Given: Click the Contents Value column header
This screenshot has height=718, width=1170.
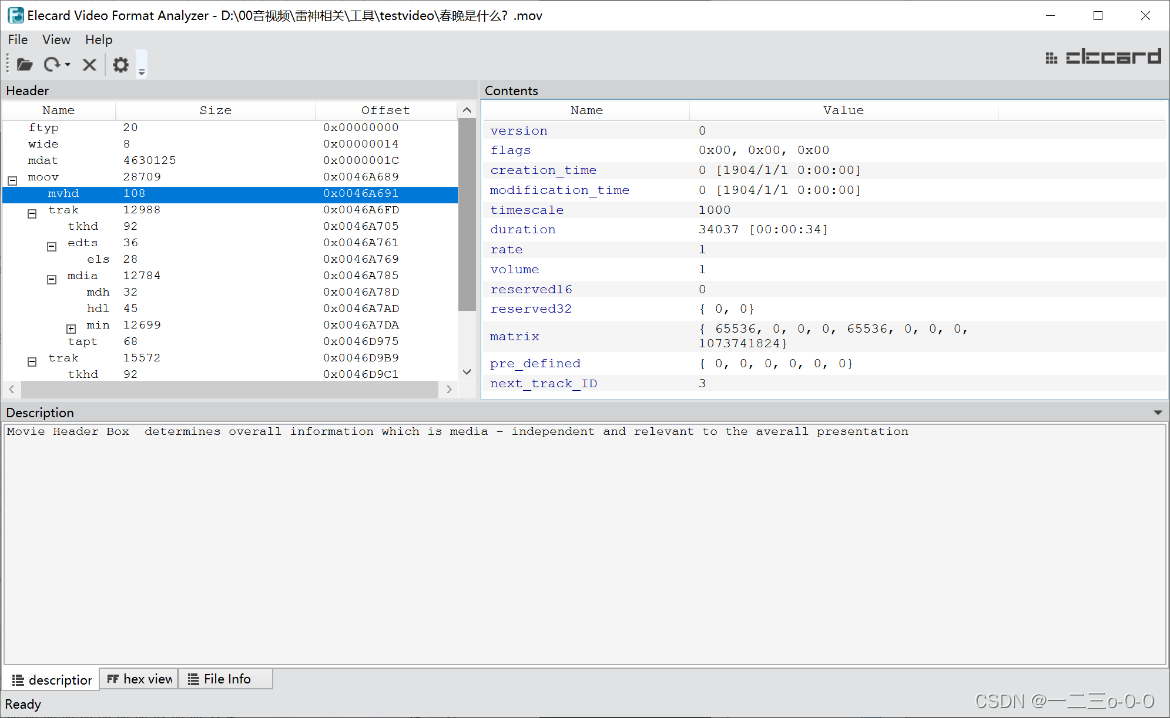Looking at the screenshot, I should point(843,110).
